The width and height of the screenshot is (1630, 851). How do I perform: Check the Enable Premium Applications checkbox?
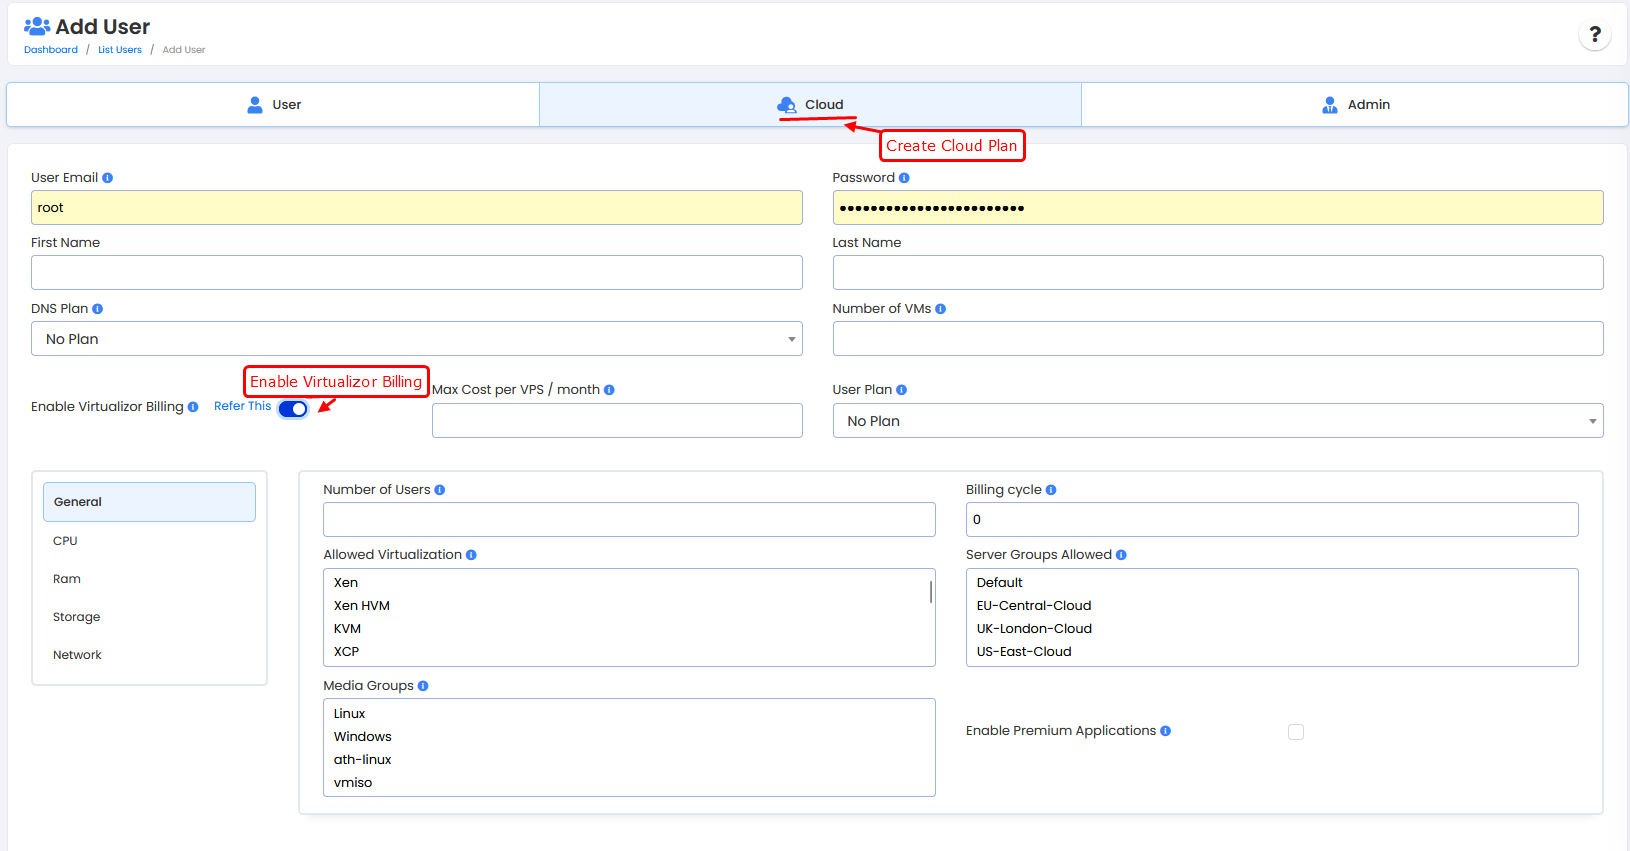point(1296,732)
